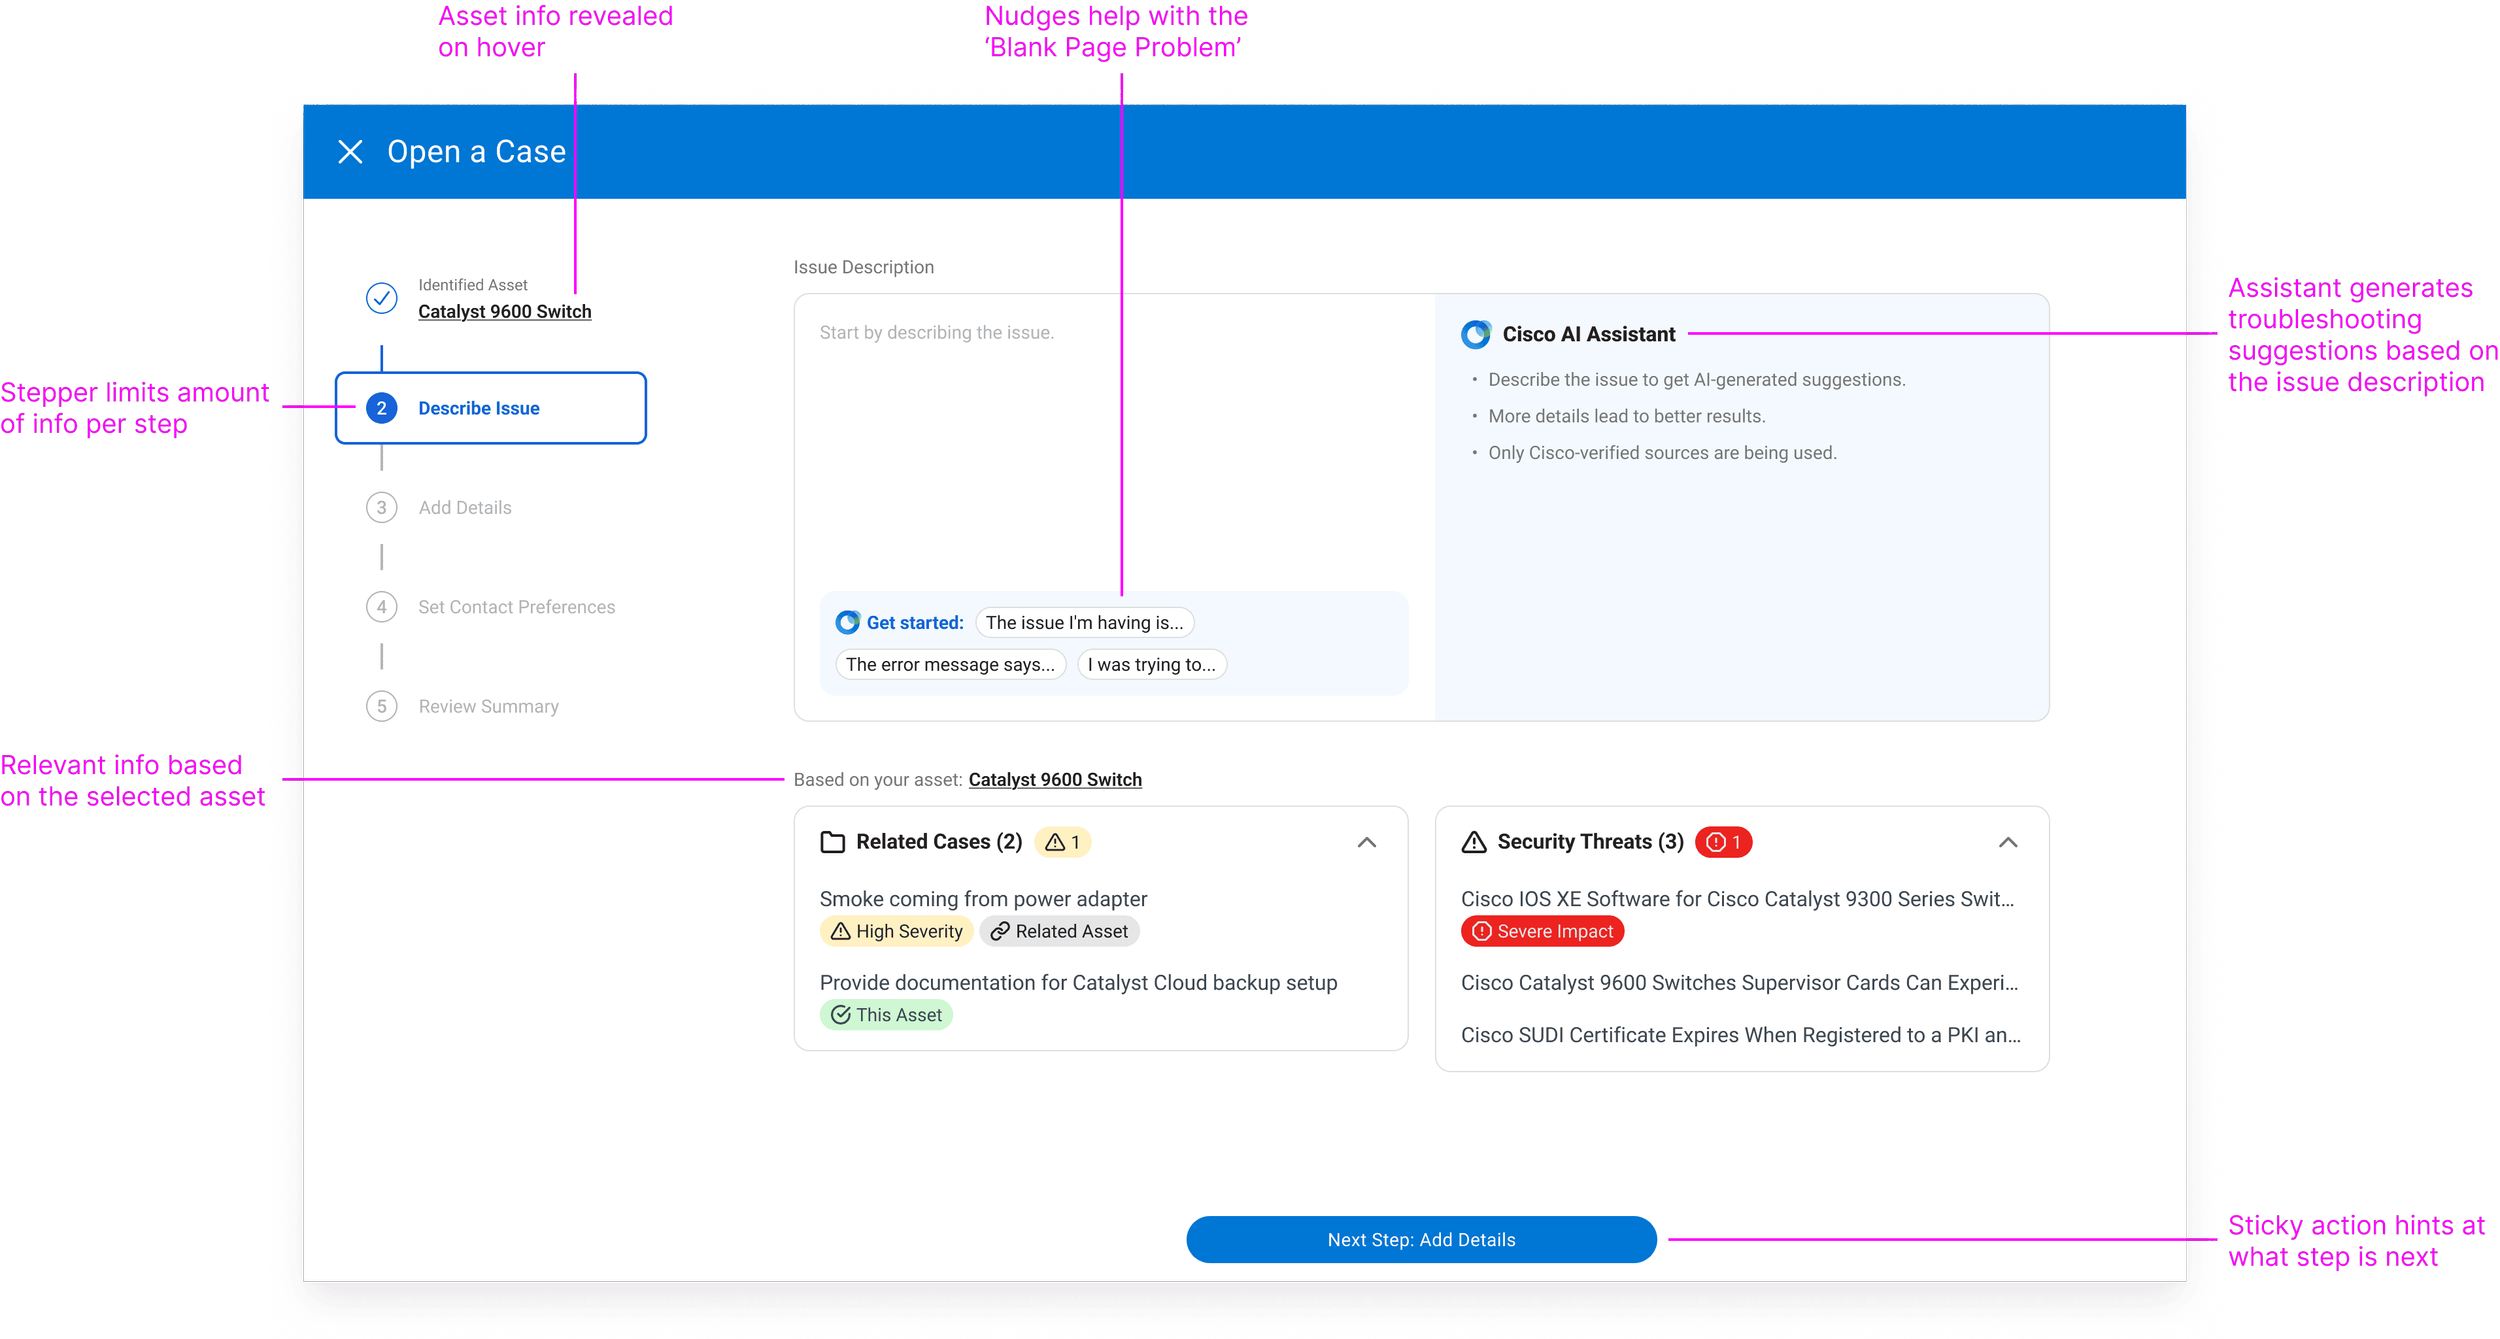Click the Severe Impact red tag
The height and width of the screenshot is (1339, 2500).
[x=1542, y=931]
